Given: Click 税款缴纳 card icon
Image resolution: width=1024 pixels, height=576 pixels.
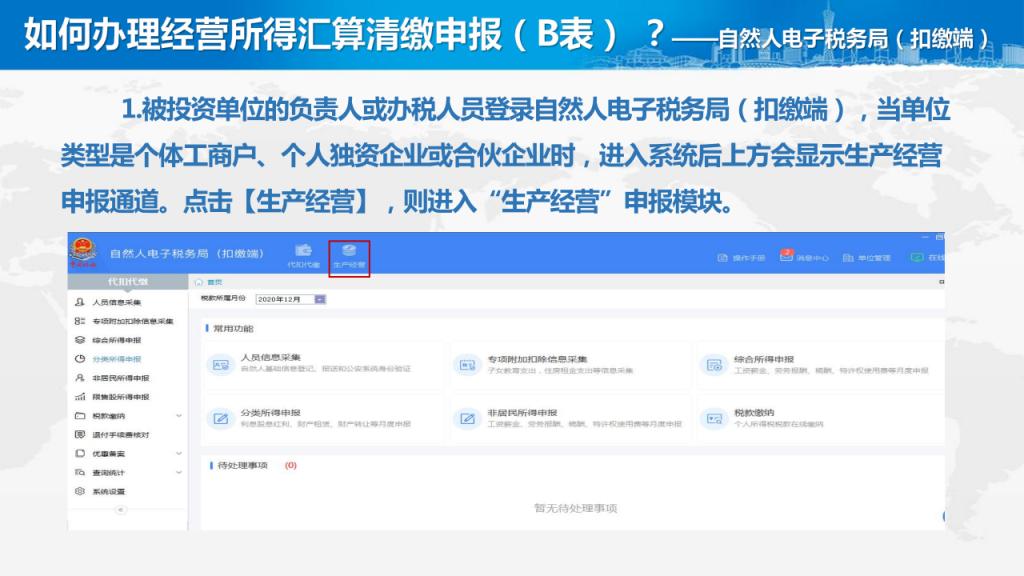Looking at the screenshot, I should tap(714, 419).
